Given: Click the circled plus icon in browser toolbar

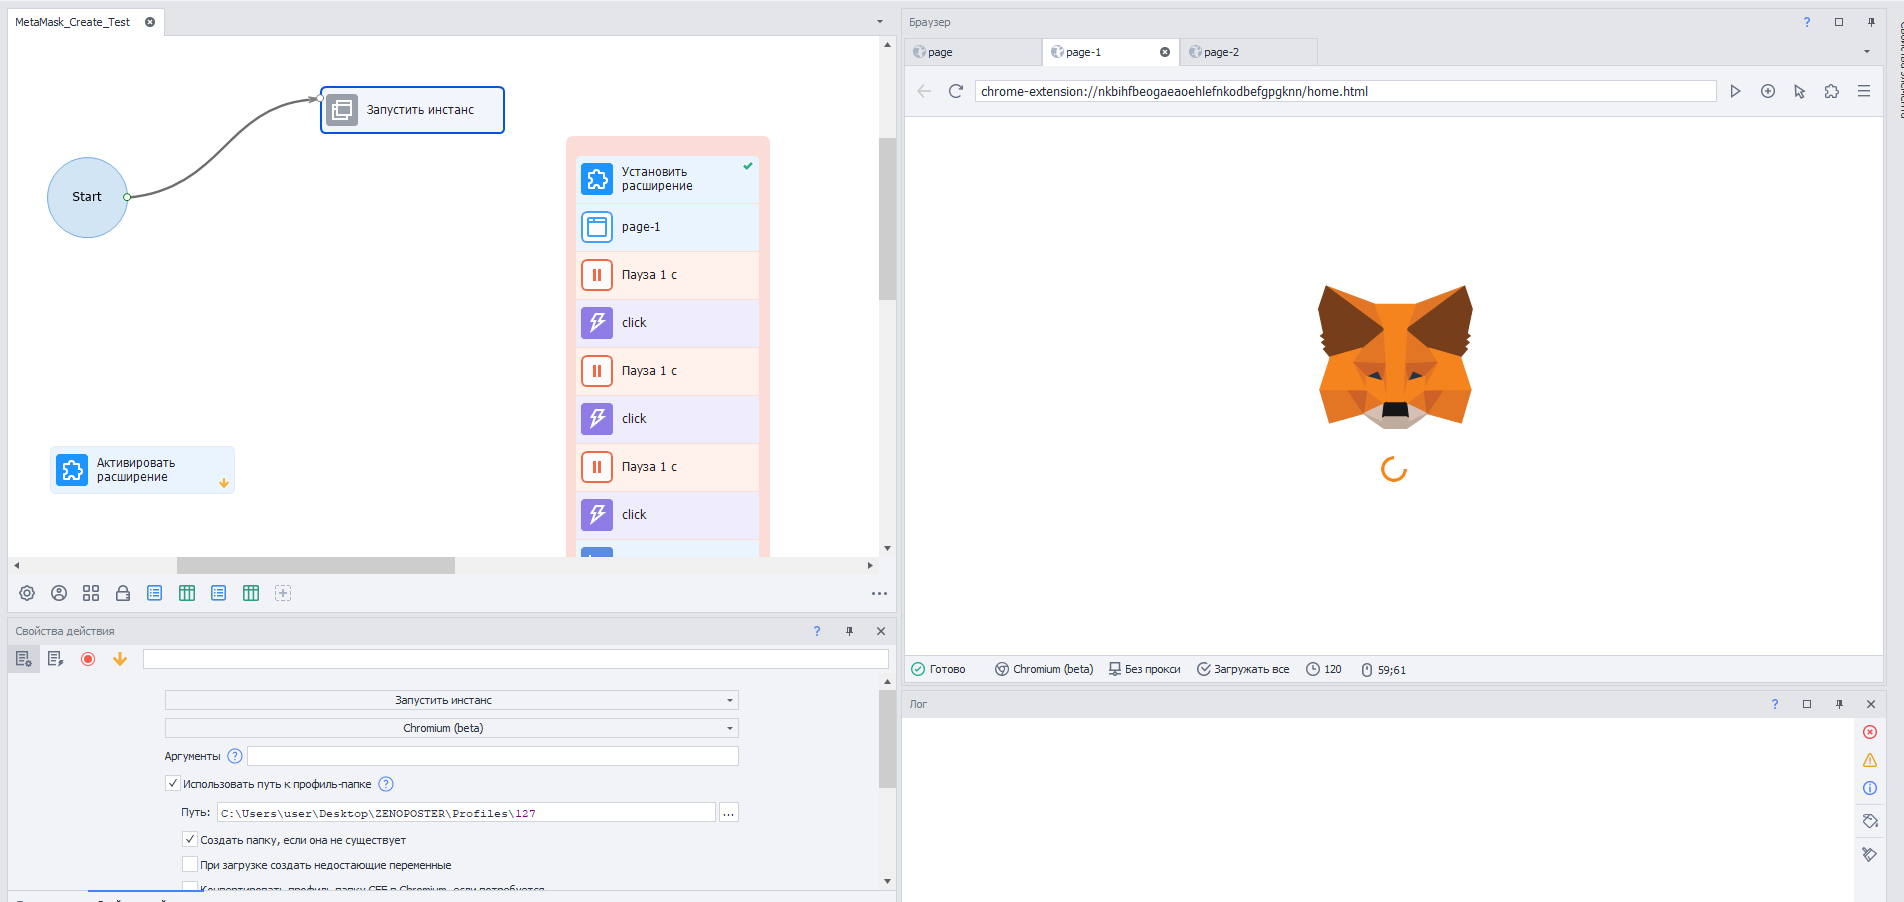Looking at the screenshot, I should click(x=1768, y=91).
